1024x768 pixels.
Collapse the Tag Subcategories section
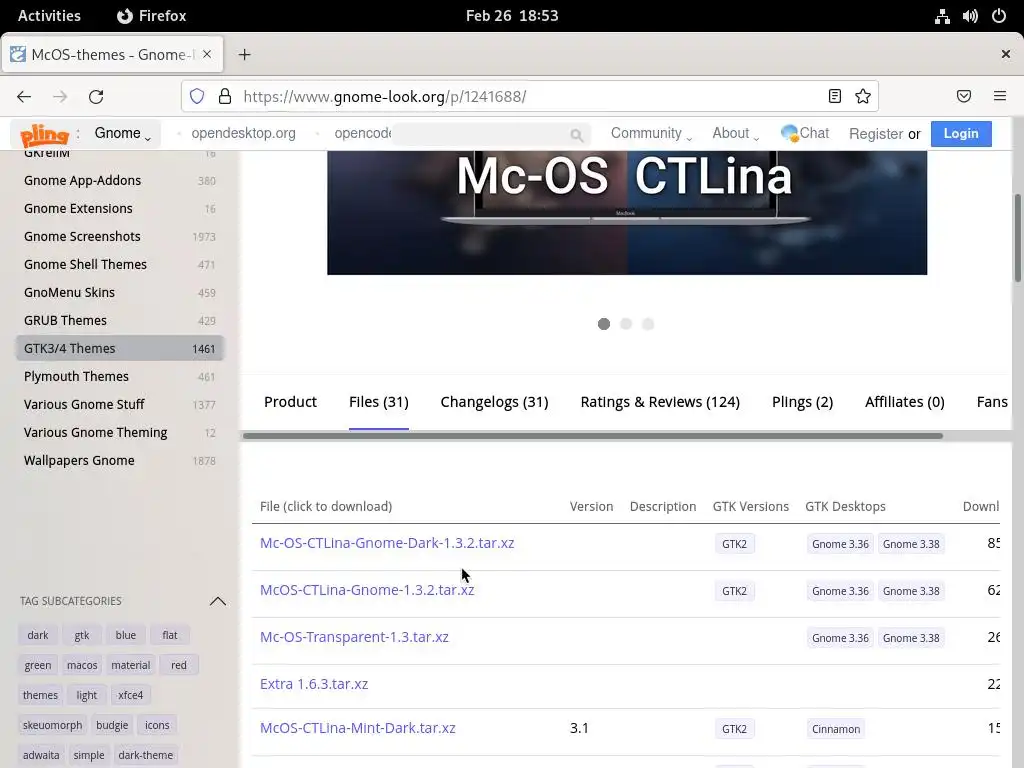click(x=217, y=601)
